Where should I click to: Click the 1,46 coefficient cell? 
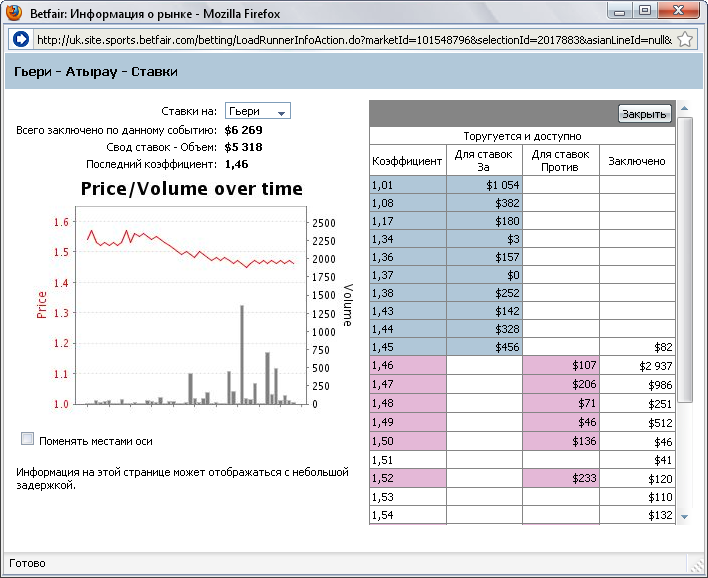(x=408, y=365)
